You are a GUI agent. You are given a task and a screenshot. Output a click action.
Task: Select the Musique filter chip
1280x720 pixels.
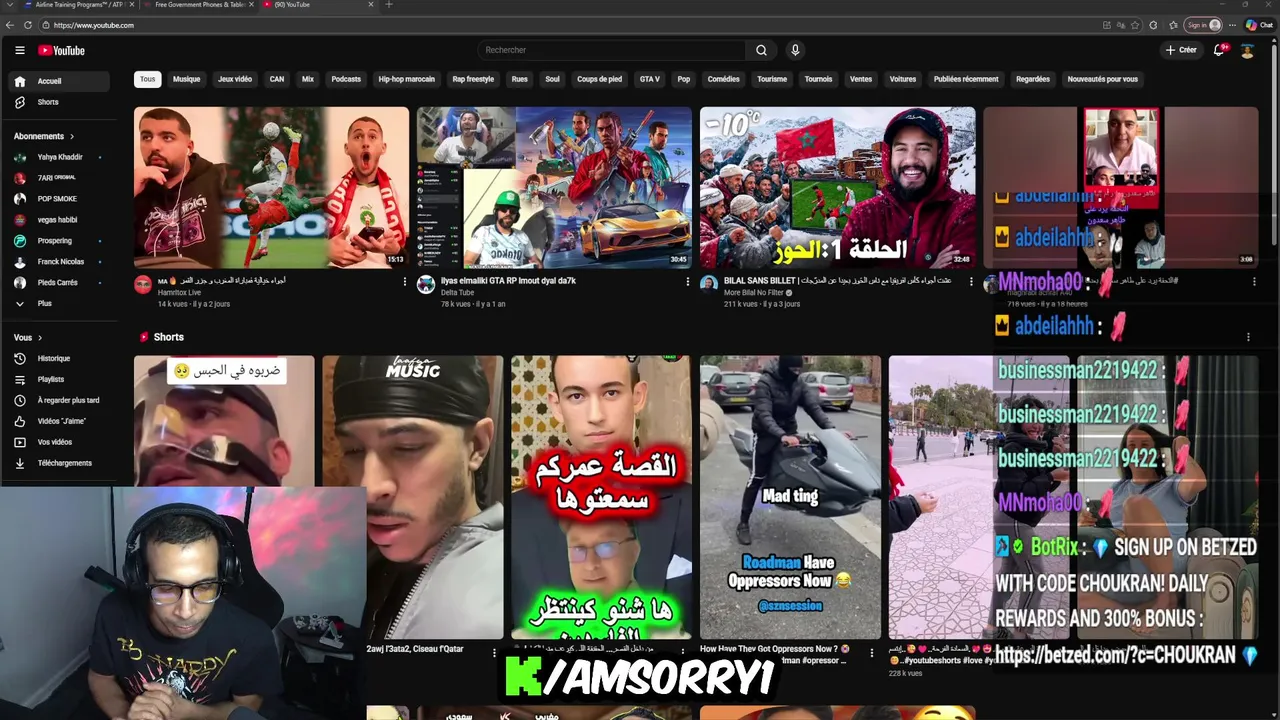187,79
